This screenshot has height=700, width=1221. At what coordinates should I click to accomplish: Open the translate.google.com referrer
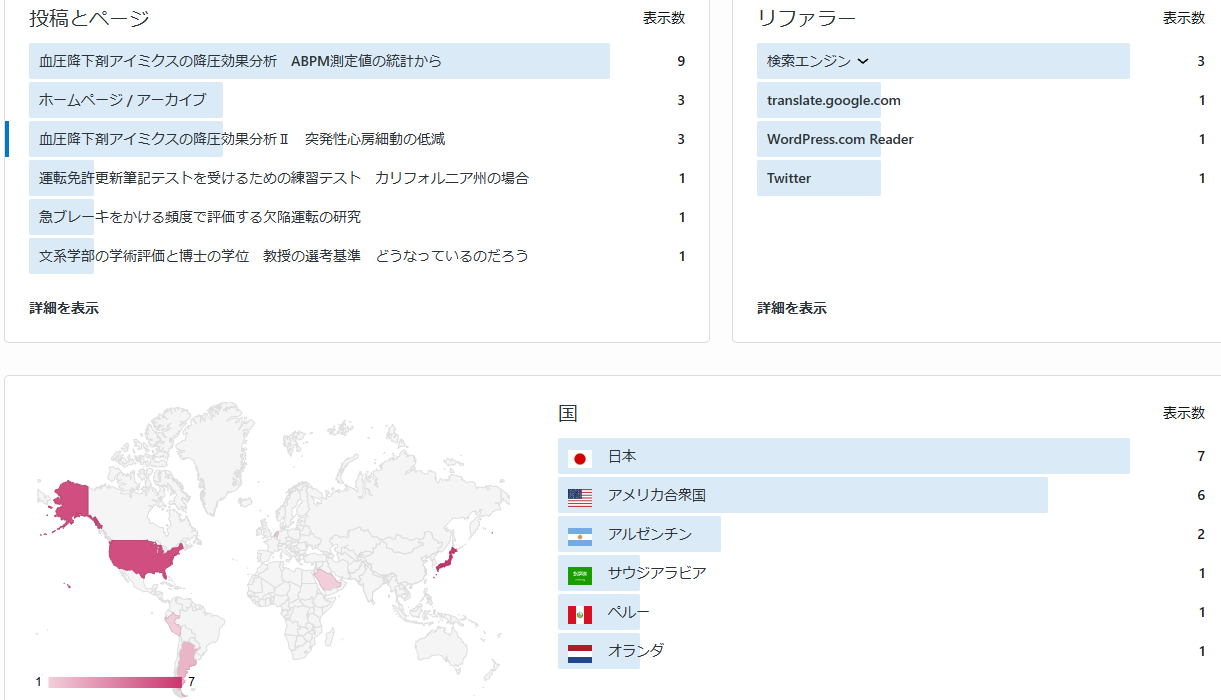(833, 100)
